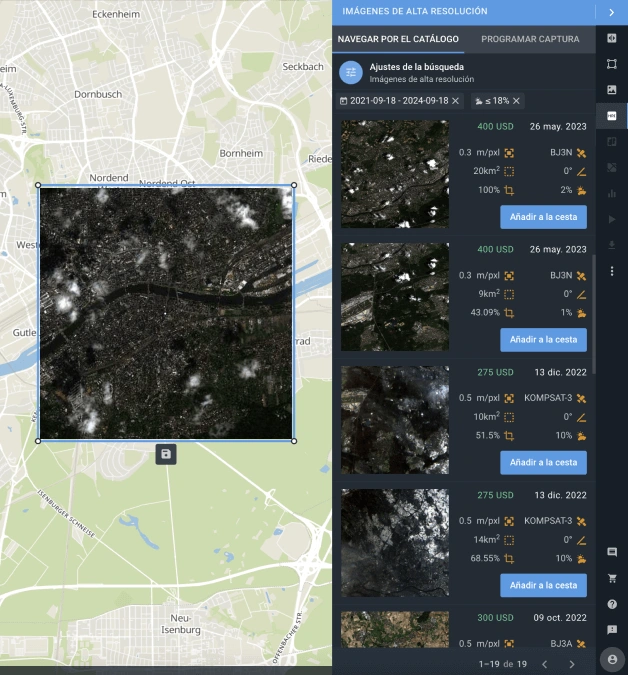The image size is (628, 675).
Task: Click the save icon below the map selection
Action: point(166,454)
